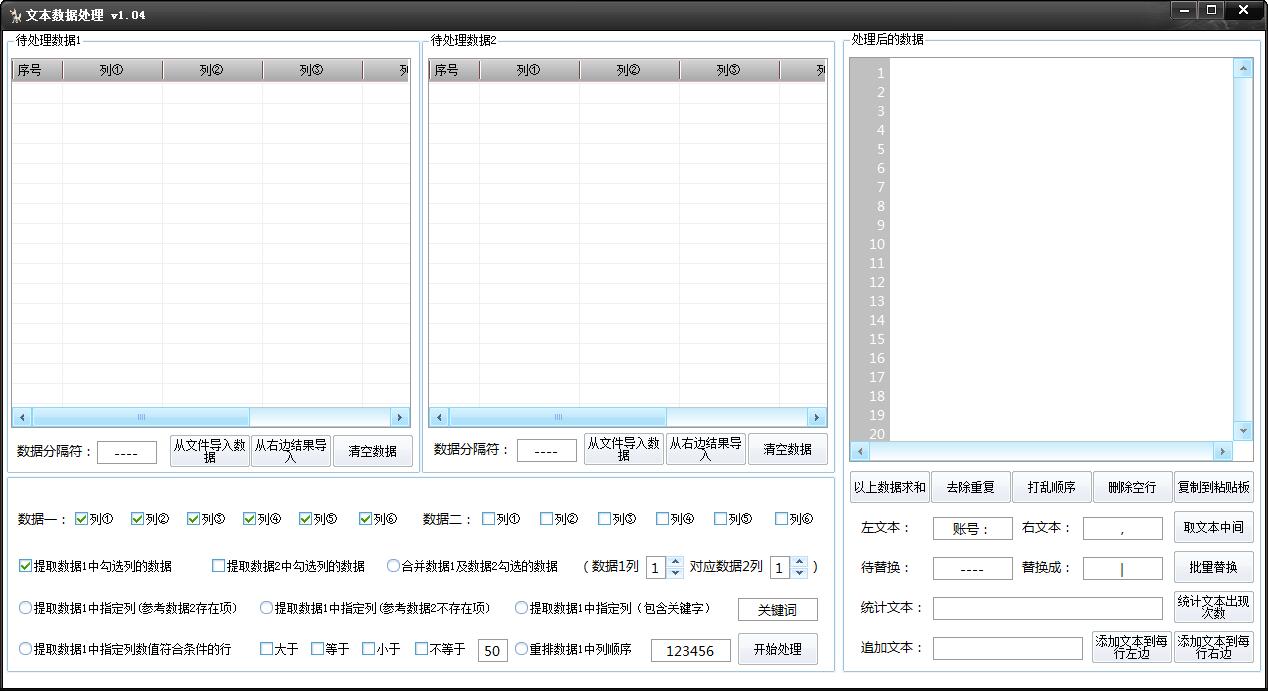Viewport: 1268px width, 691px height.
Task: Click the 取文本中间 button
Action: coord(1214,527)
